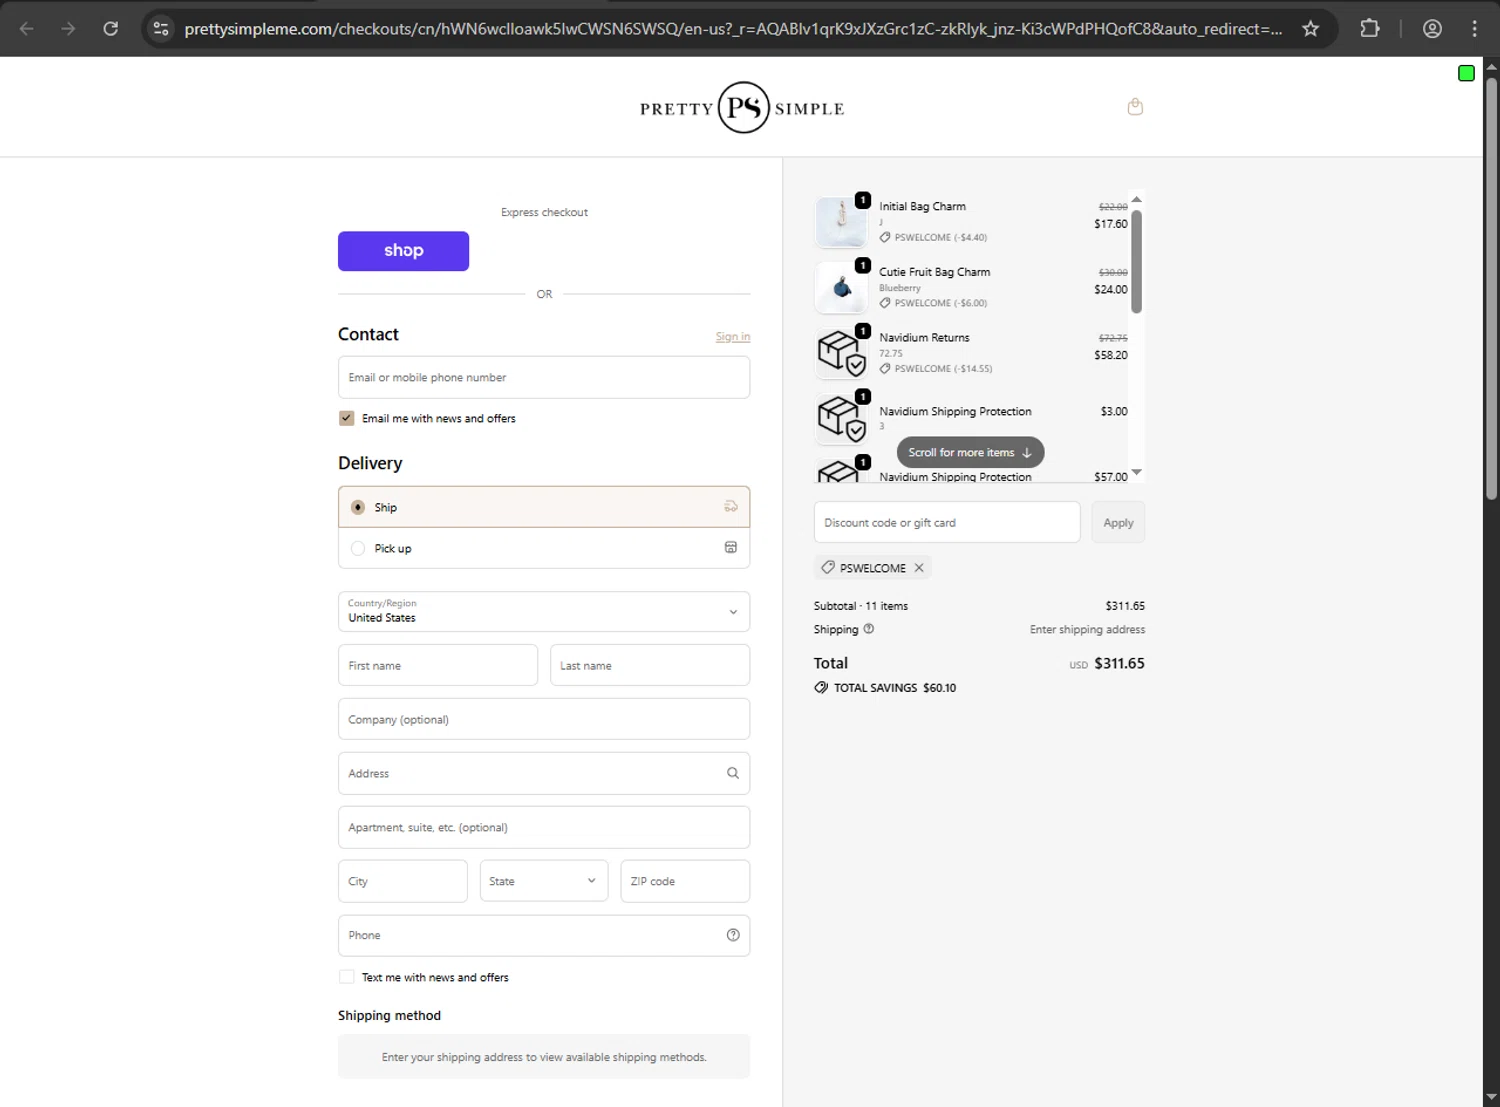The image size is (1500, 1107).
Task: Open the Chrome three-dot menu
Action: pyautogui.click(x=1474, y=28)
